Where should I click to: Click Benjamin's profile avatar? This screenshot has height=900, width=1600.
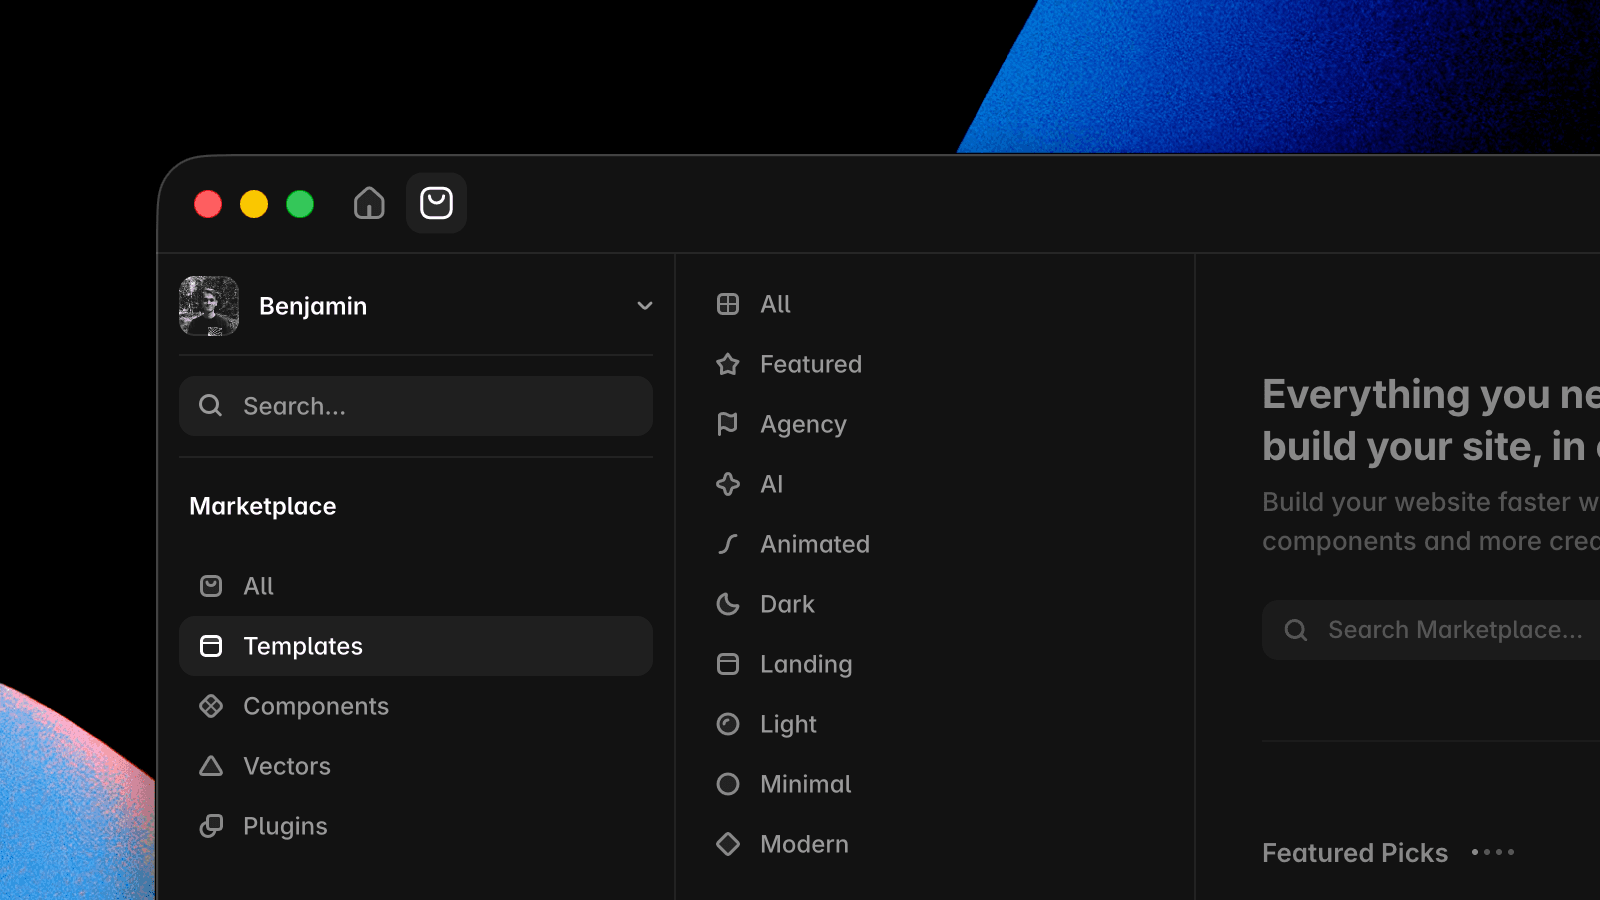(209, 306)
